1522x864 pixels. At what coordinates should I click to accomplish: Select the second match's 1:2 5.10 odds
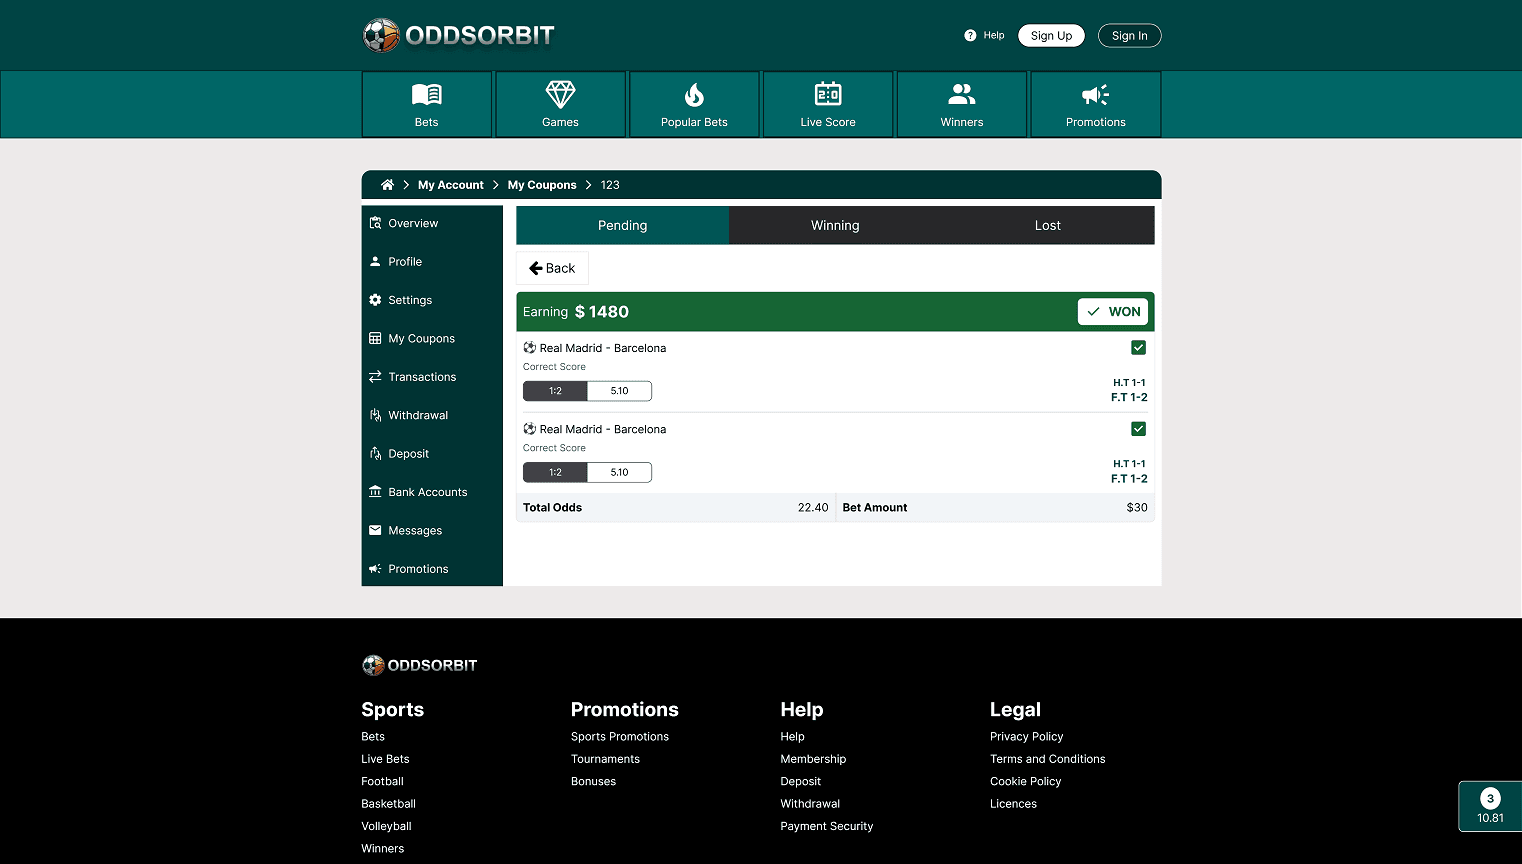tap(587, 472)
